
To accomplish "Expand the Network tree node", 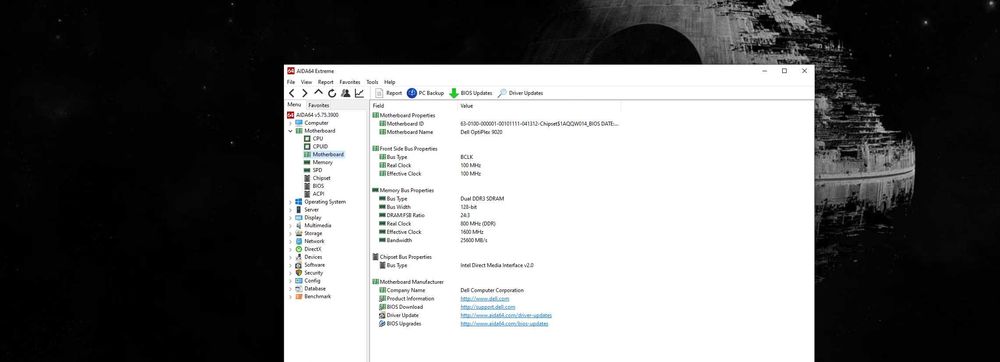I will tap(291, 242).
